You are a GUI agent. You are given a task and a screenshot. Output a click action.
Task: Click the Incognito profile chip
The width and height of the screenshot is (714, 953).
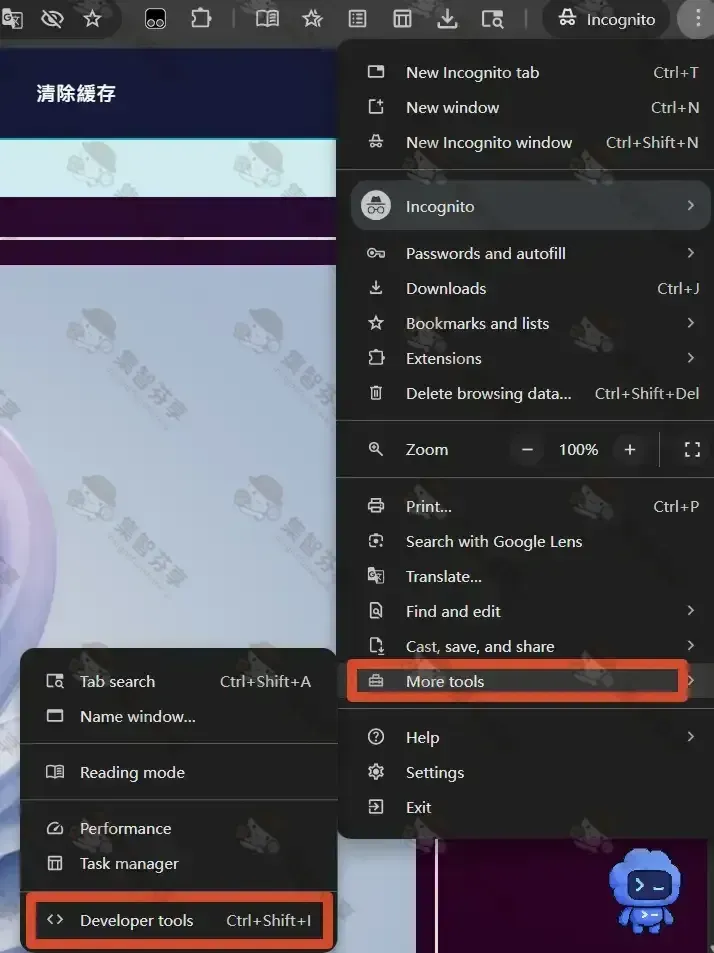(606, 19)
